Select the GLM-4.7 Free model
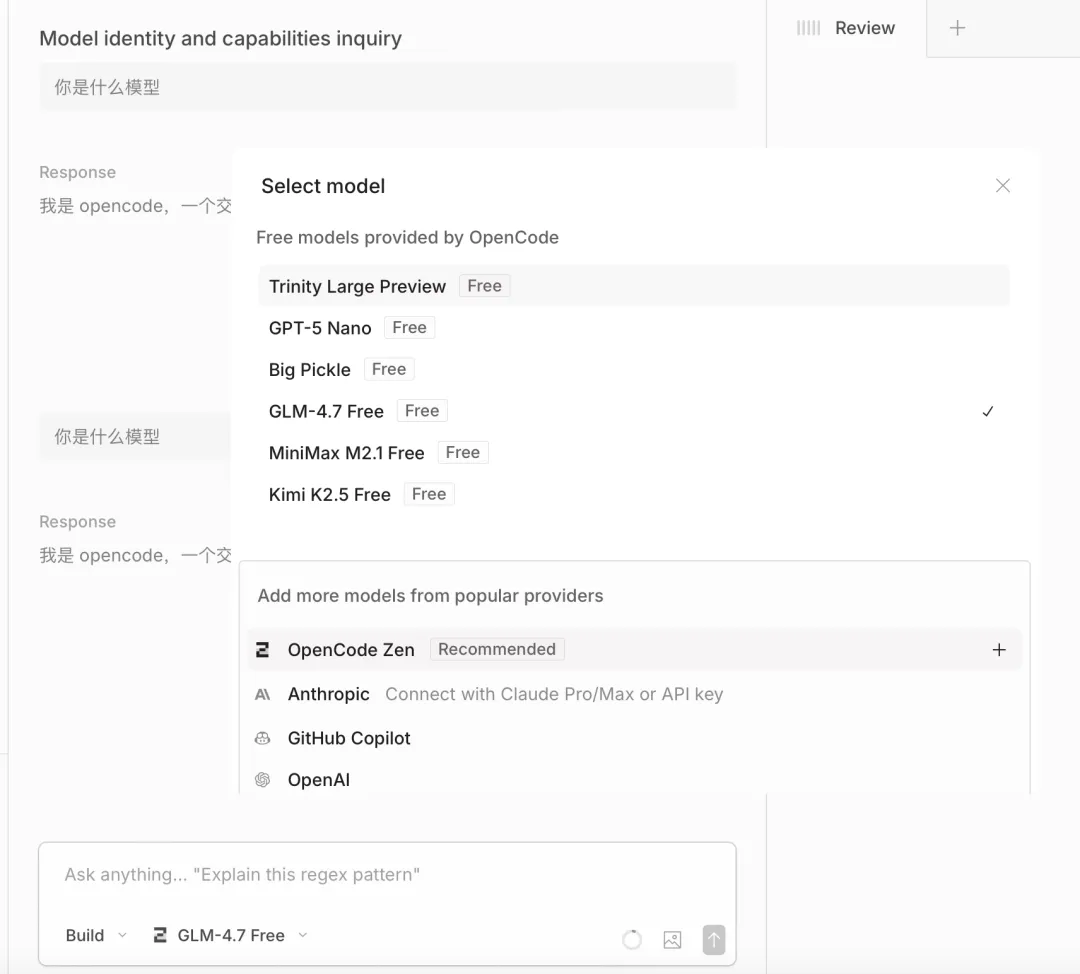1080x974 pixels. pyautogui.click(x=326, y=411)
